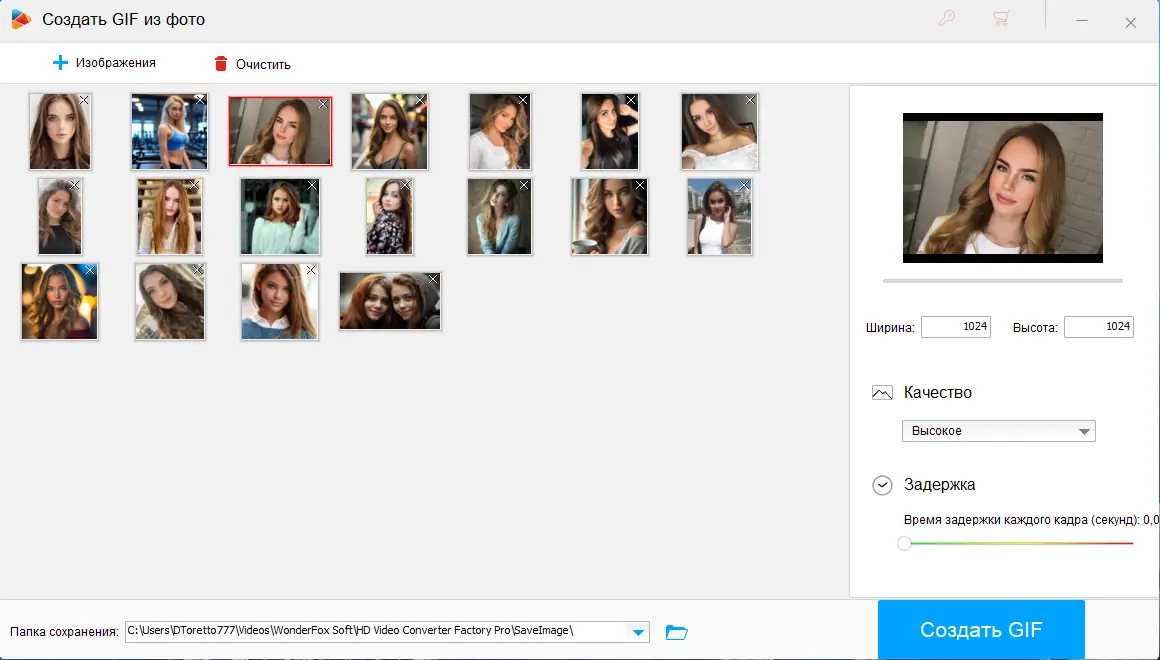The width and height of the screenshot is (1160, 660).
Task: Click the Очистить label
Action: pyautogui.click(x=263, y=64)
